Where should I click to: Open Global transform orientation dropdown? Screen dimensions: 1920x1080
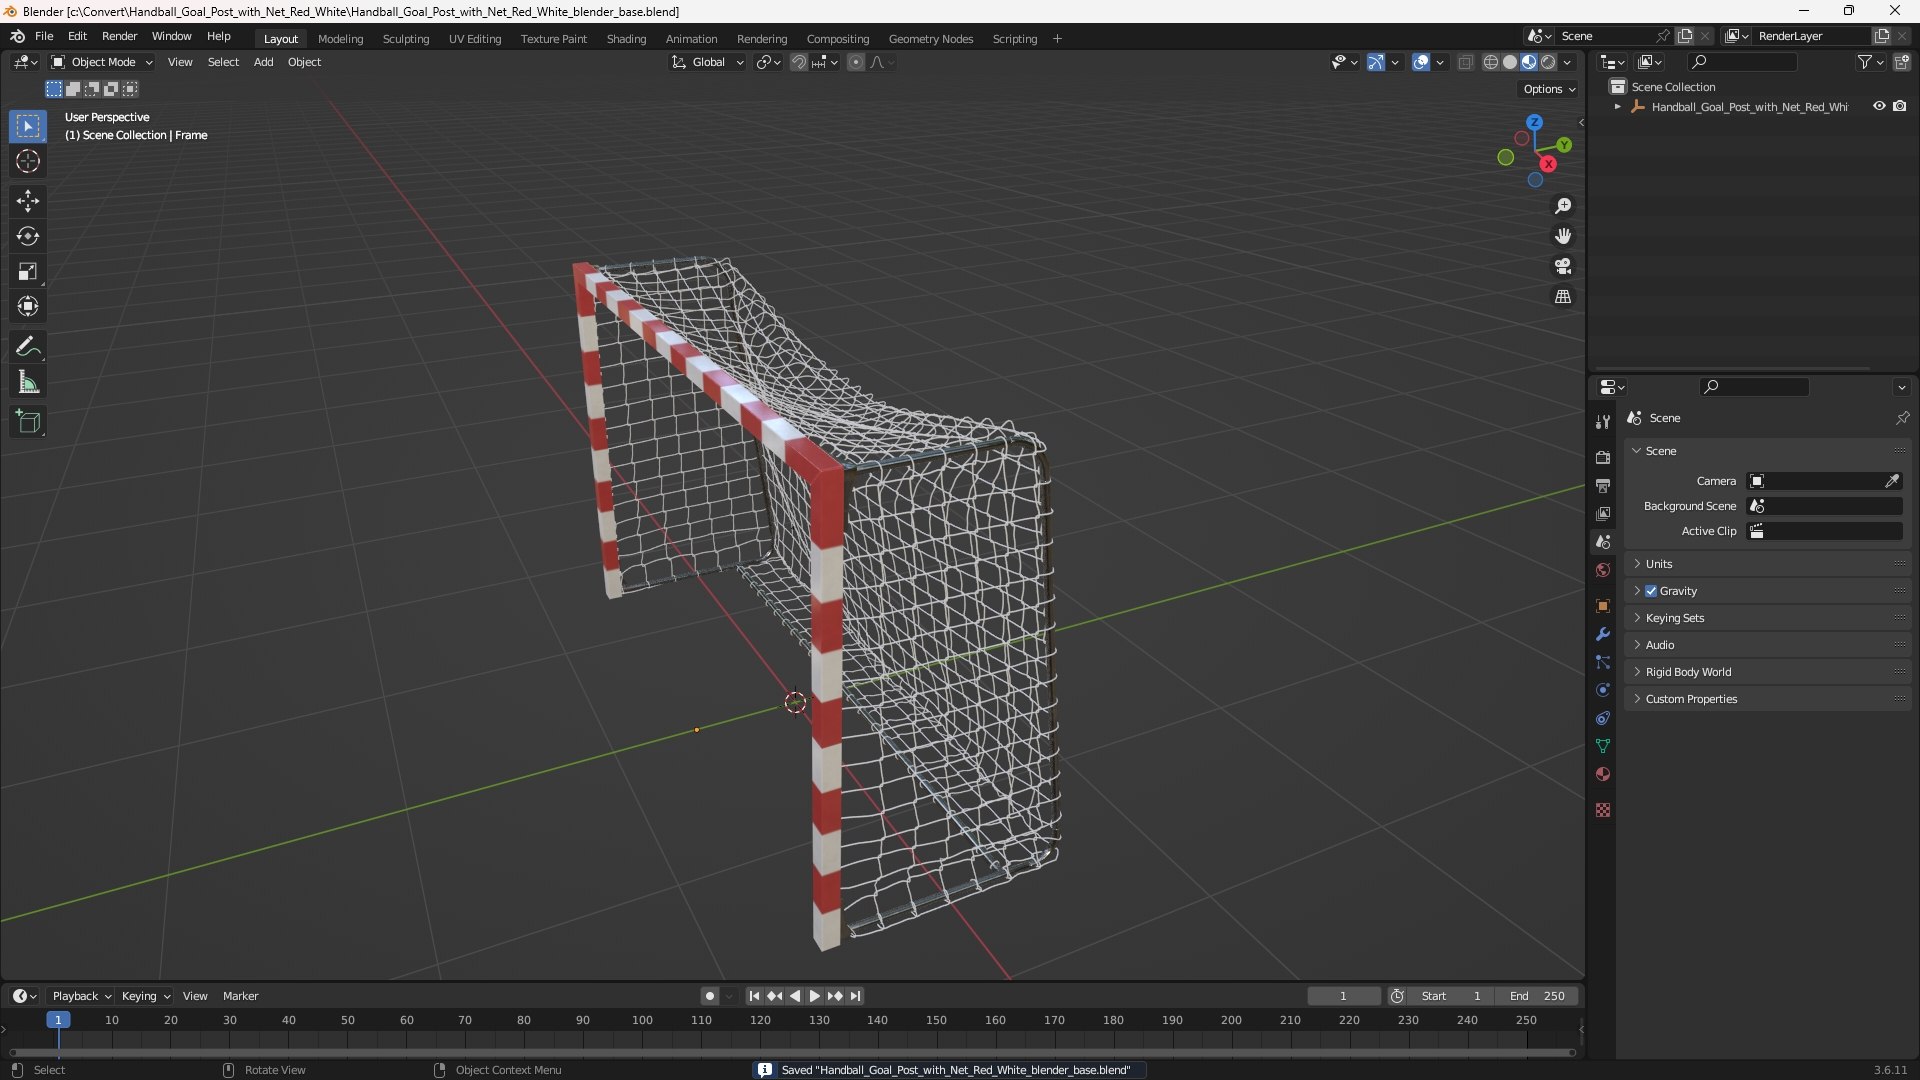pyautogui.click(x=708, y=62)
